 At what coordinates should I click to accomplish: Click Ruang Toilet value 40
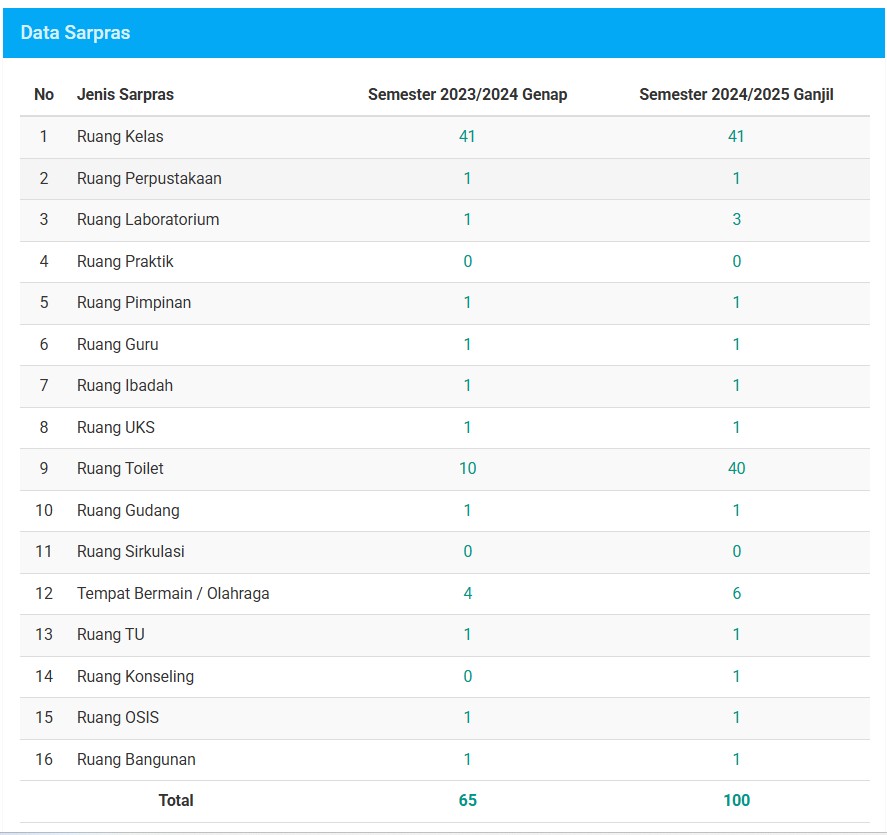coord(736,469)
